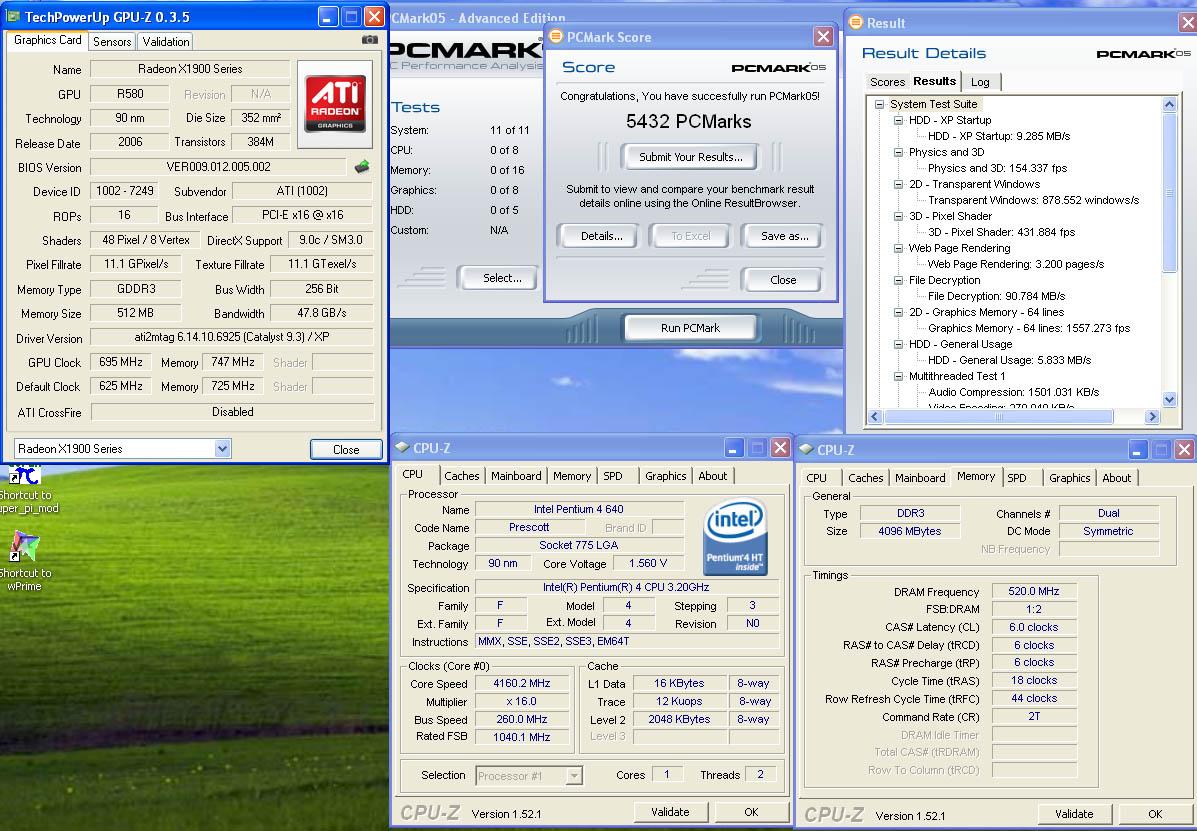Click the right CPU-Z window title icon
This screenshot has width=1197, height=831.
point(805,449)
